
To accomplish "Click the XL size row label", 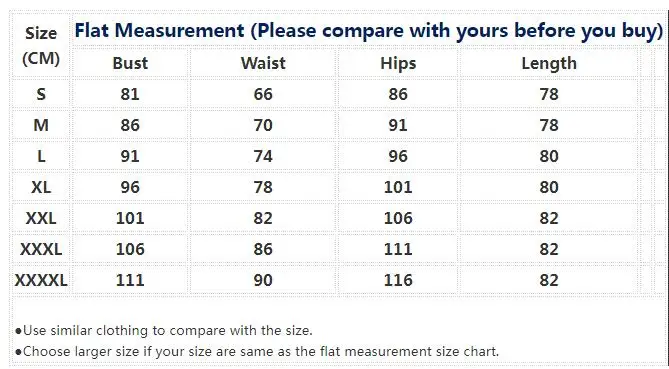I will point(41,187).
